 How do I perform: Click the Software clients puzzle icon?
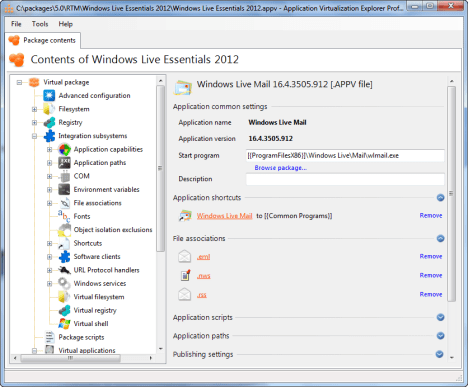click(x=64, y=256)
